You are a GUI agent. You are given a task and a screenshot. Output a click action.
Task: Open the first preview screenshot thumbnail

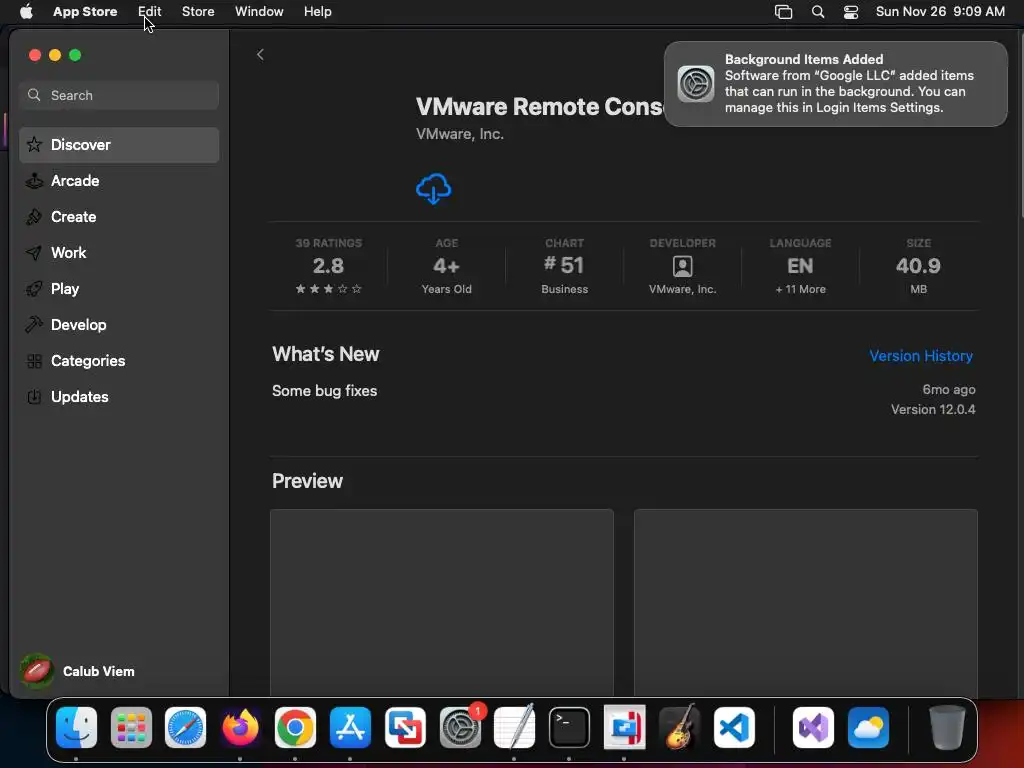click(x=442, y=603)
